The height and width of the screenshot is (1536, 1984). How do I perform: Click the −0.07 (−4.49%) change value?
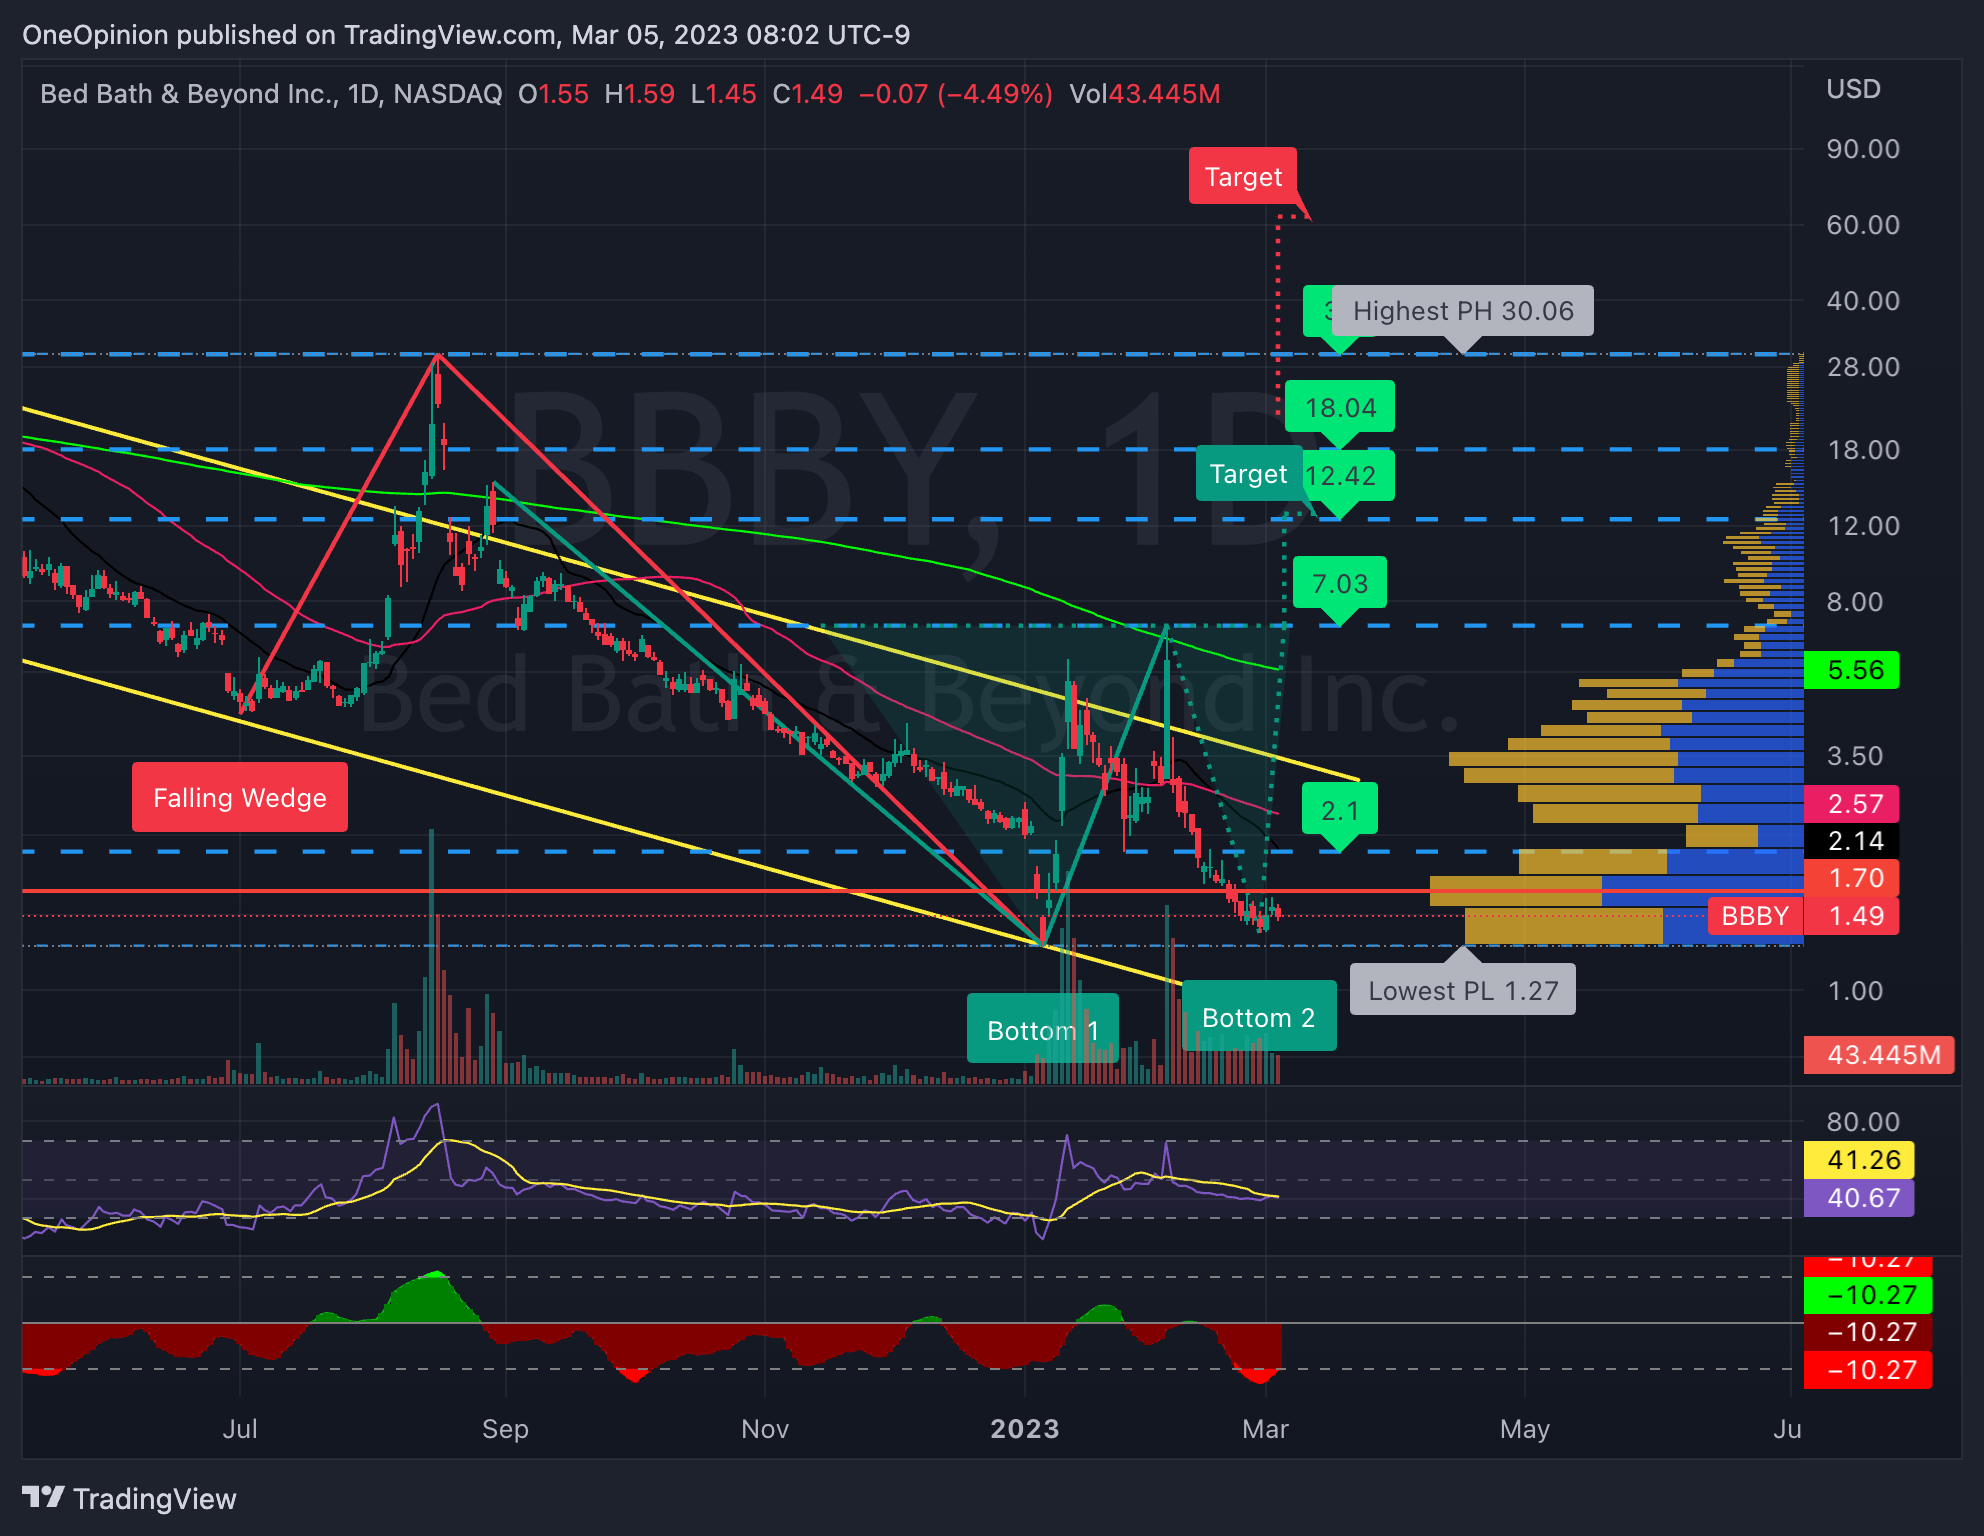(956, 94)
